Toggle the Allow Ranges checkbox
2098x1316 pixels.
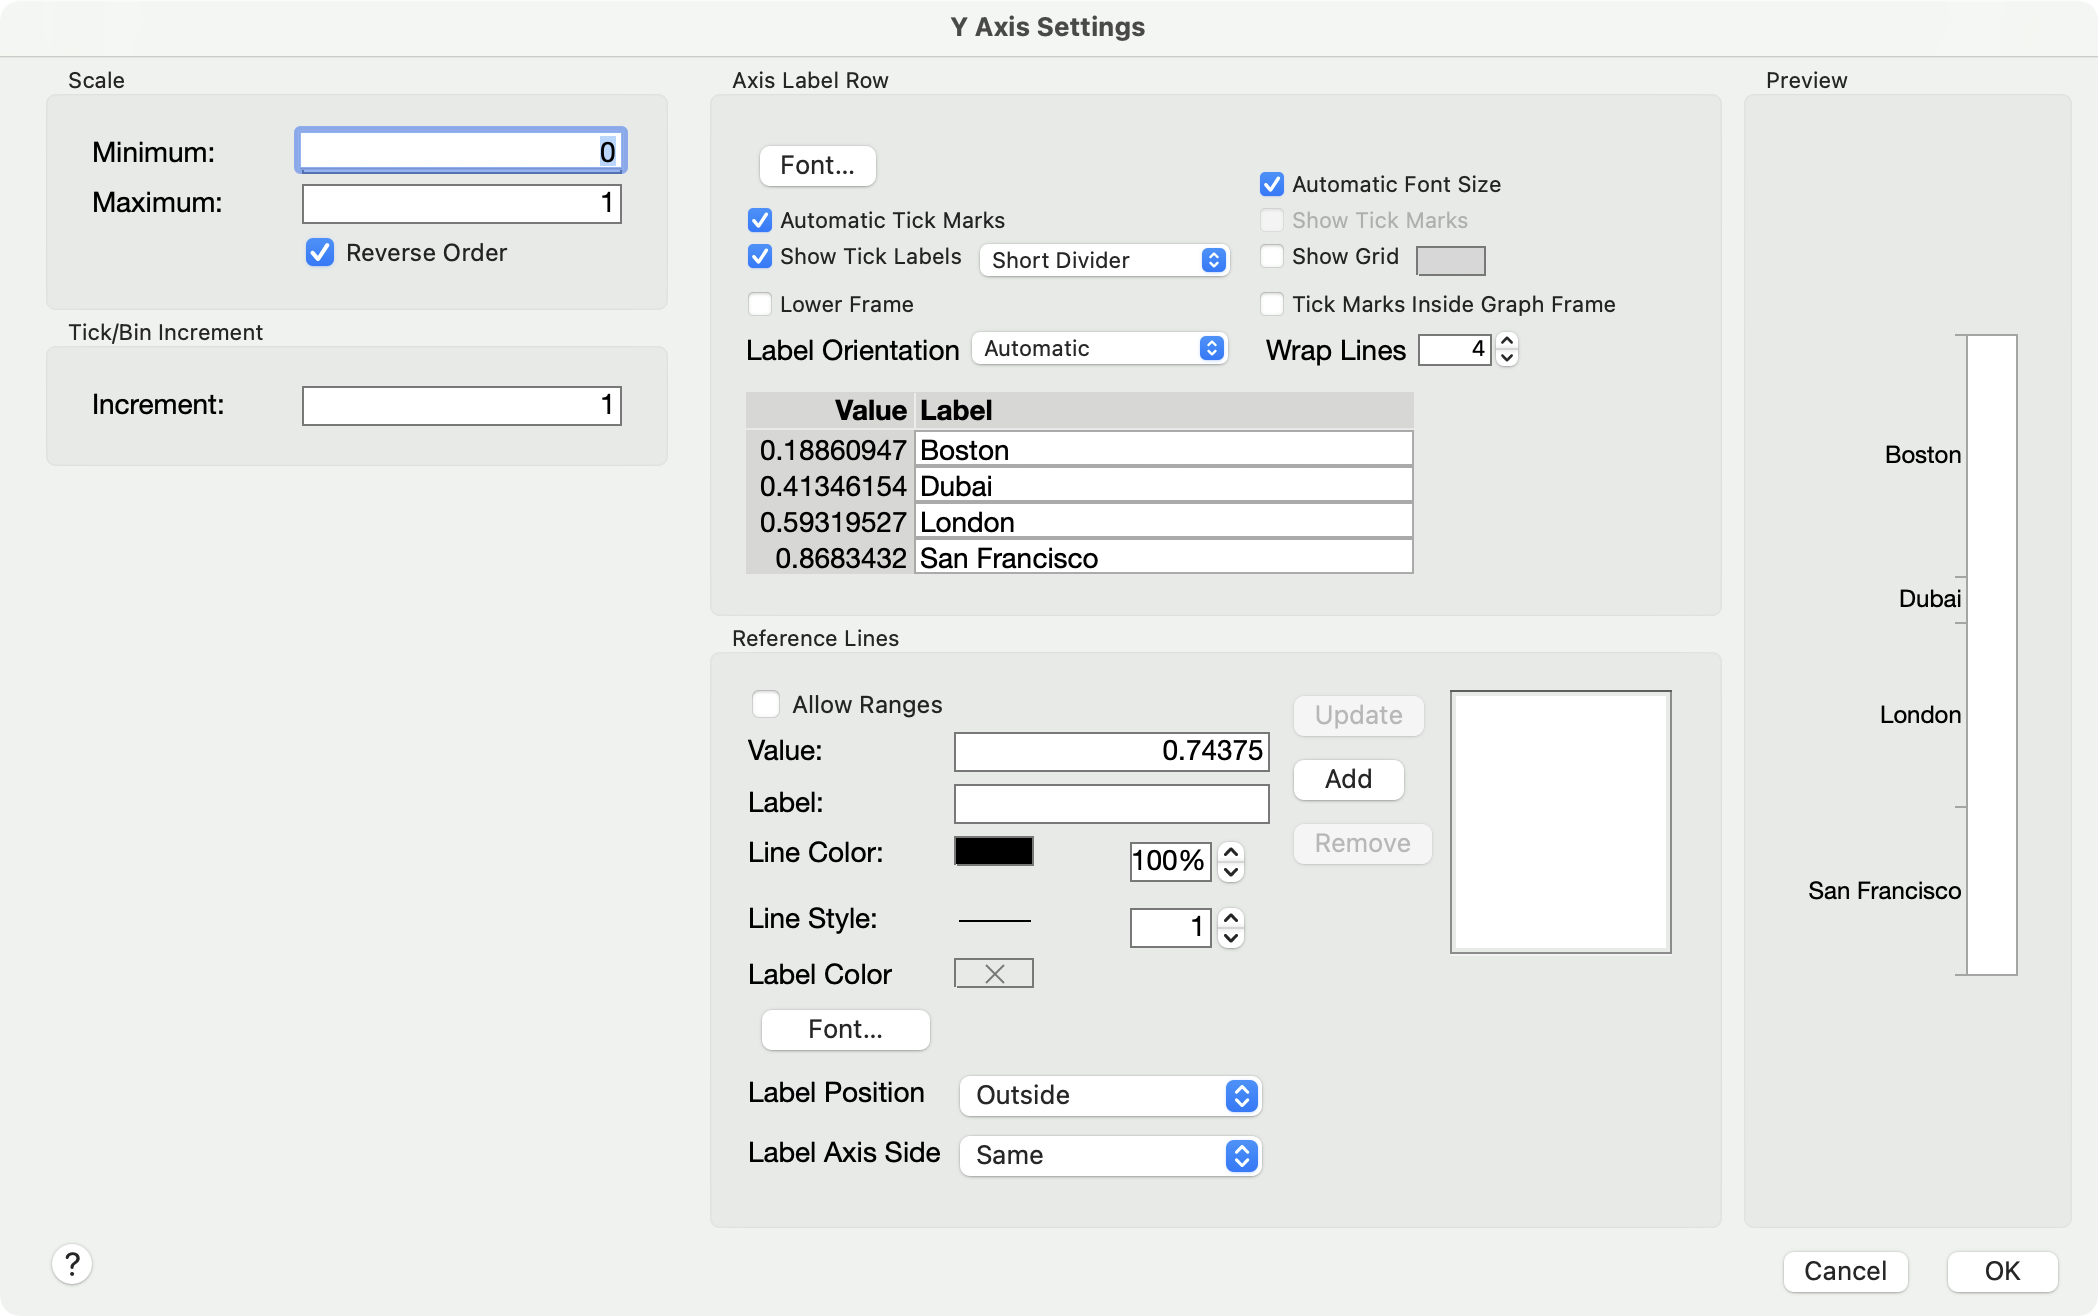click(x=766, y=705)
